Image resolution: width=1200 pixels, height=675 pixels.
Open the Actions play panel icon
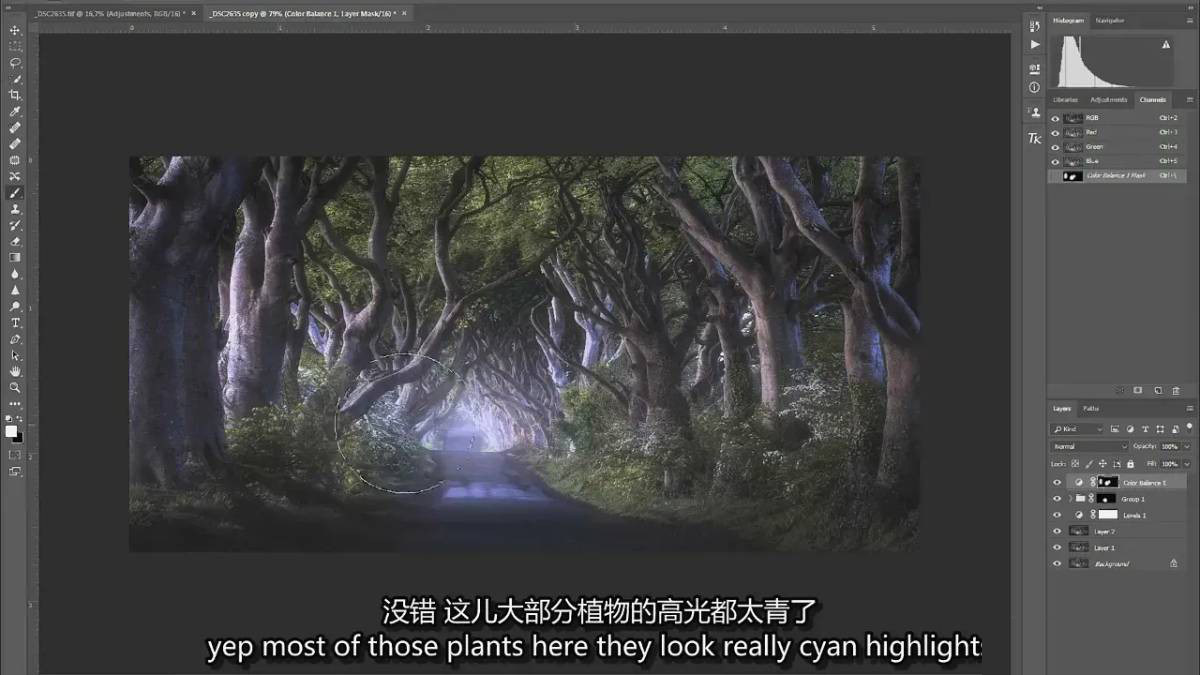[x=1035, y=44]
